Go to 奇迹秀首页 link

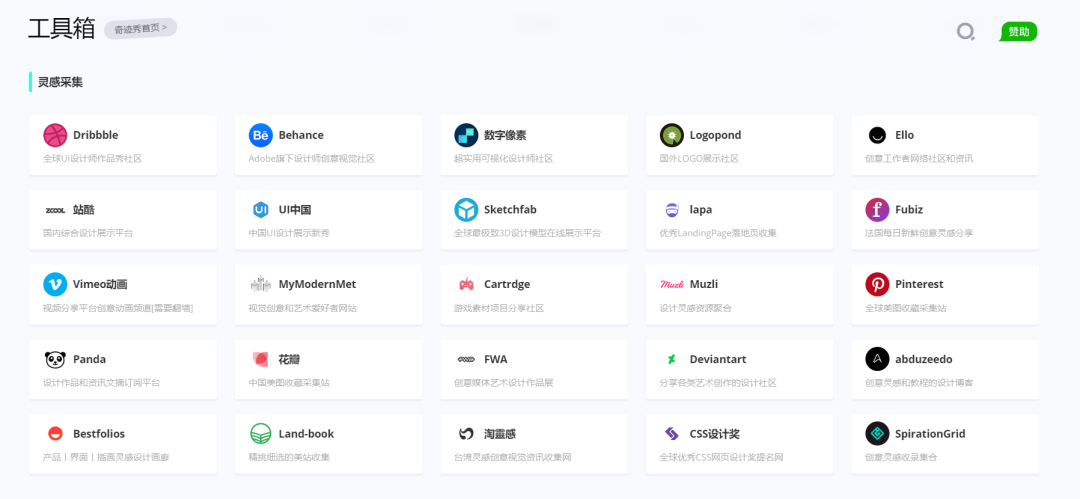(140, 28)
